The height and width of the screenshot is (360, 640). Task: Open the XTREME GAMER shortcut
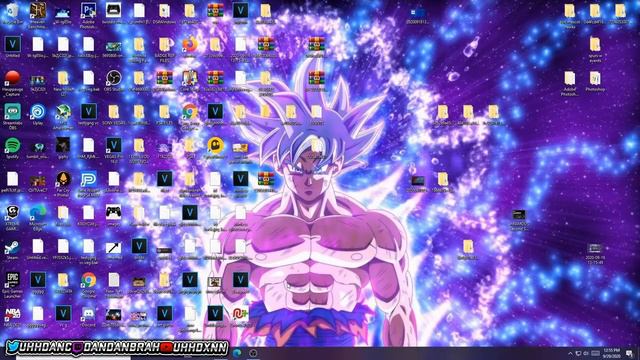[13, 218]
